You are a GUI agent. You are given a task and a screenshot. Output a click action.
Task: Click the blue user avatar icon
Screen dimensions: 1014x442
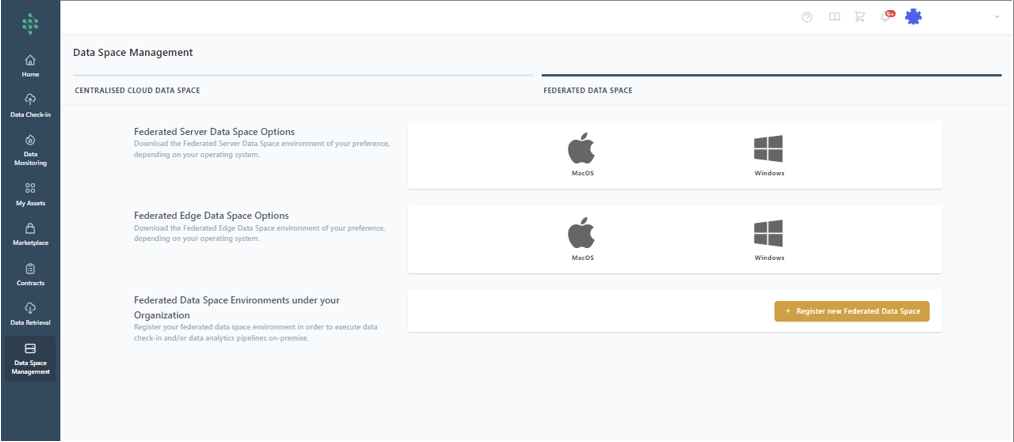point(913,17)
